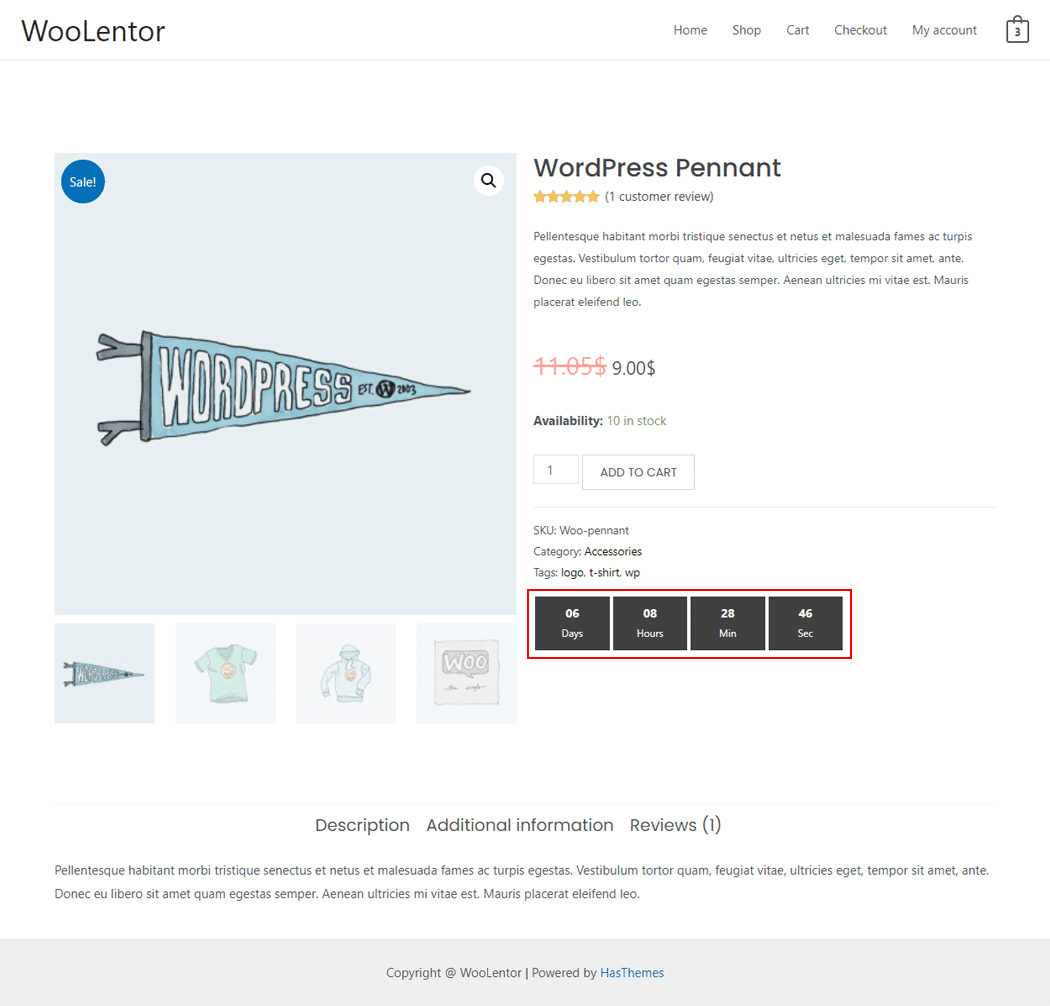Viewport: 1050px width, 1006px height.
Task: Open the Accessories category link
Action: tap(613, 552)
